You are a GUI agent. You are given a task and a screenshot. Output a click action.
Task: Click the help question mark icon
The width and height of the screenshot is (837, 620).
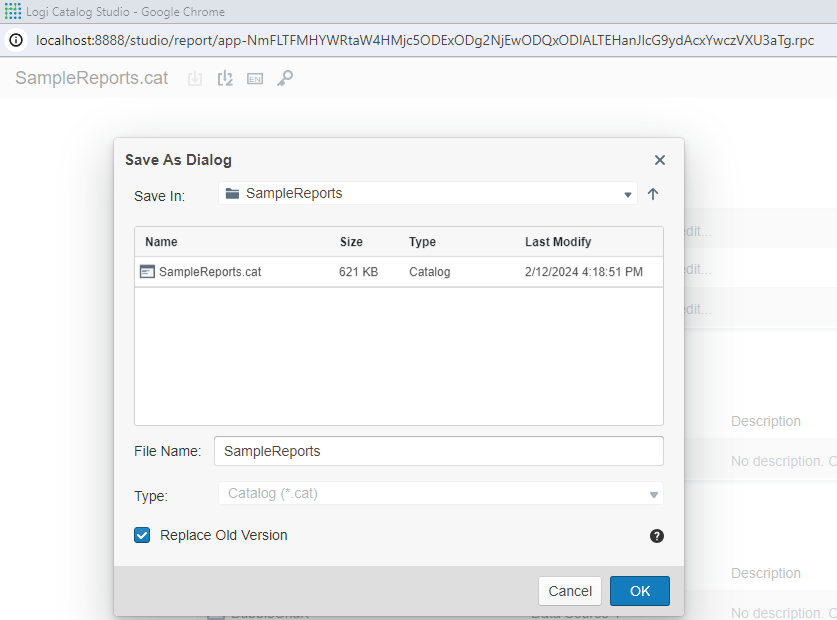pos(656,536)
